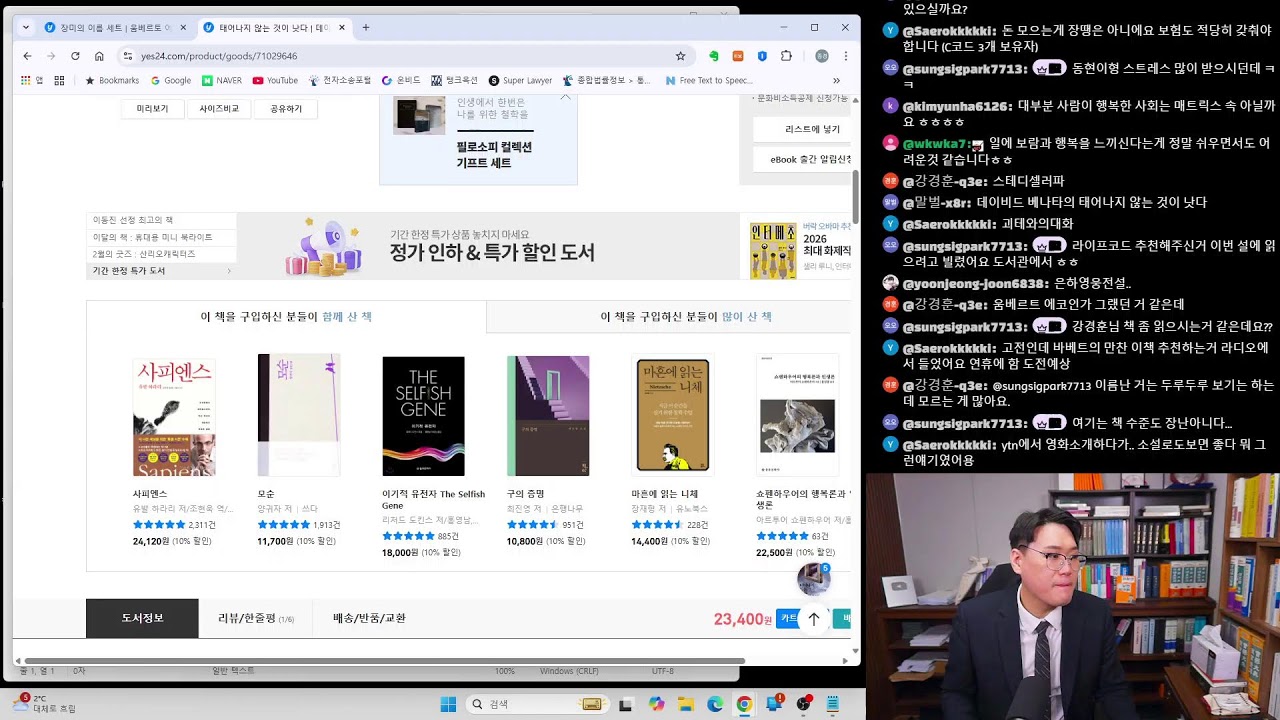Open the Google bookmark
Image resolution: width=1280 pixels, height=720 pixels.
170,80
